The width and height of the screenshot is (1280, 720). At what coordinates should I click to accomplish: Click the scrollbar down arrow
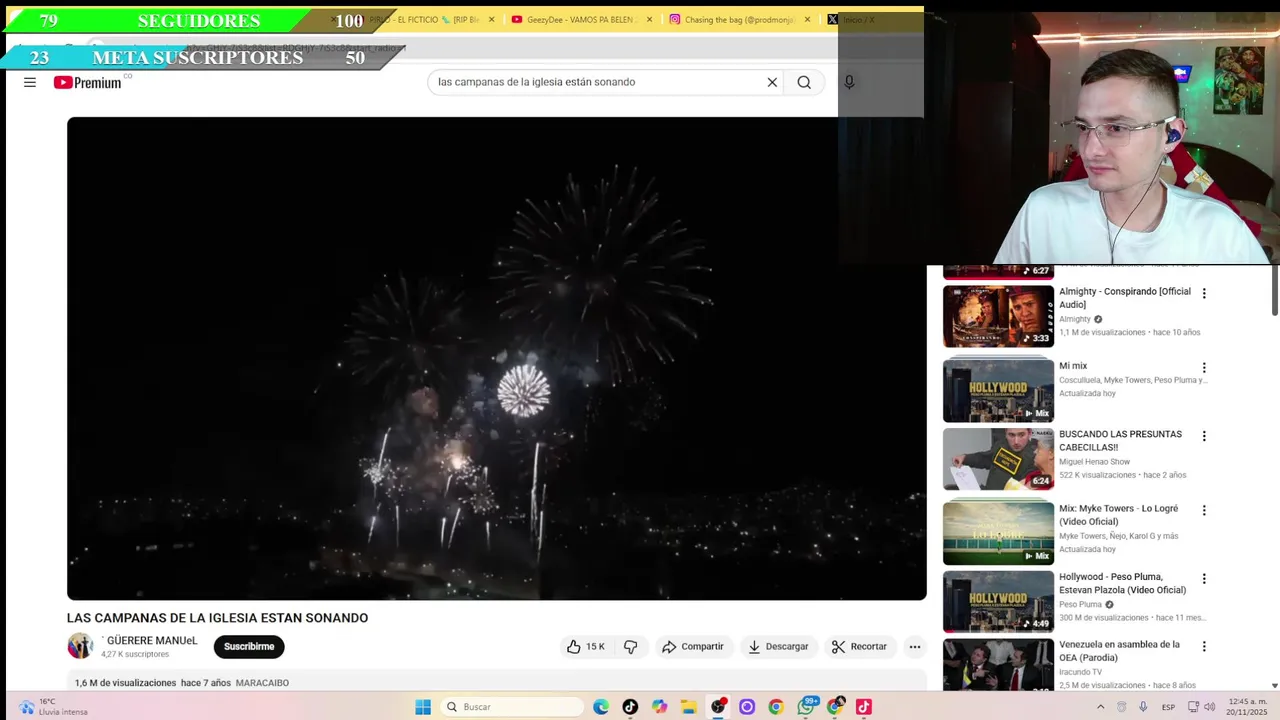click(1274, 685)
